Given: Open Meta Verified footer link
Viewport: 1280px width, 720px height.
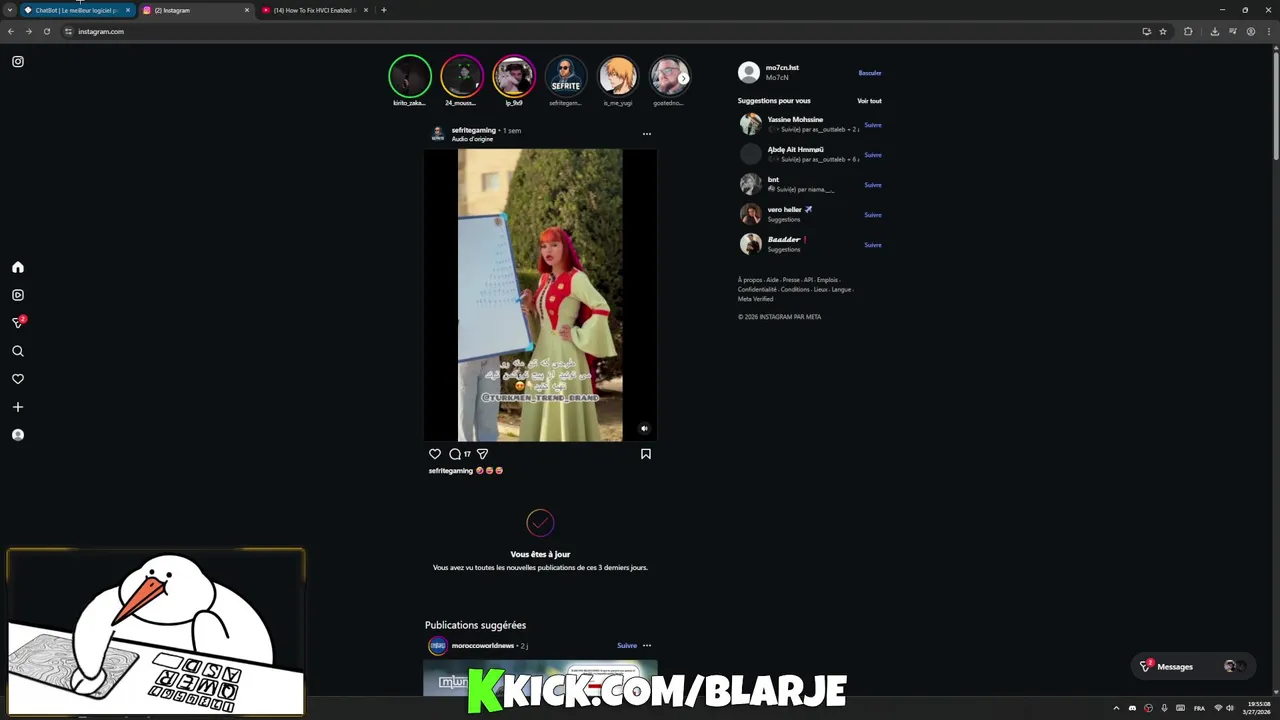Looking at the screenshot, I should click(x=755, y=299).
